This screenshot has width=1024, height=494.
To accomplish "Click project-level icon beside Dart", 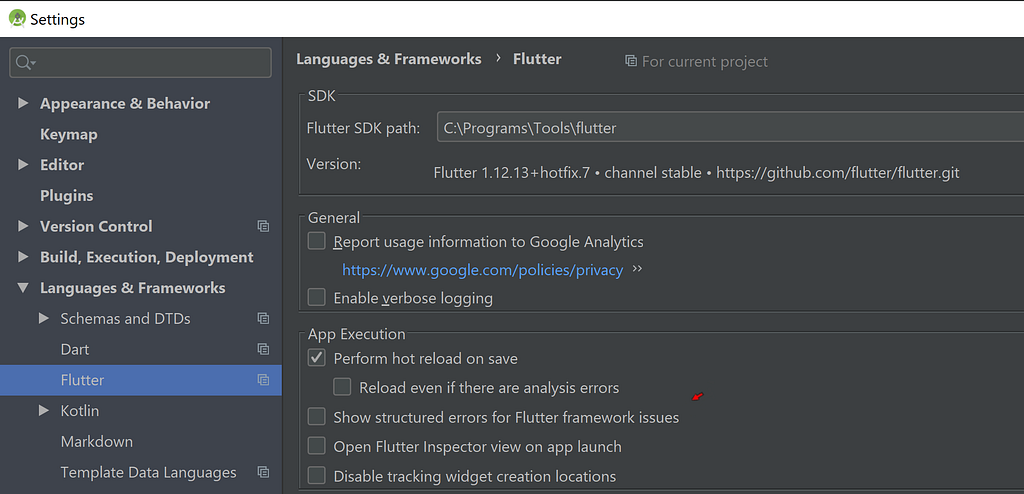I will (x=263, y=350).
